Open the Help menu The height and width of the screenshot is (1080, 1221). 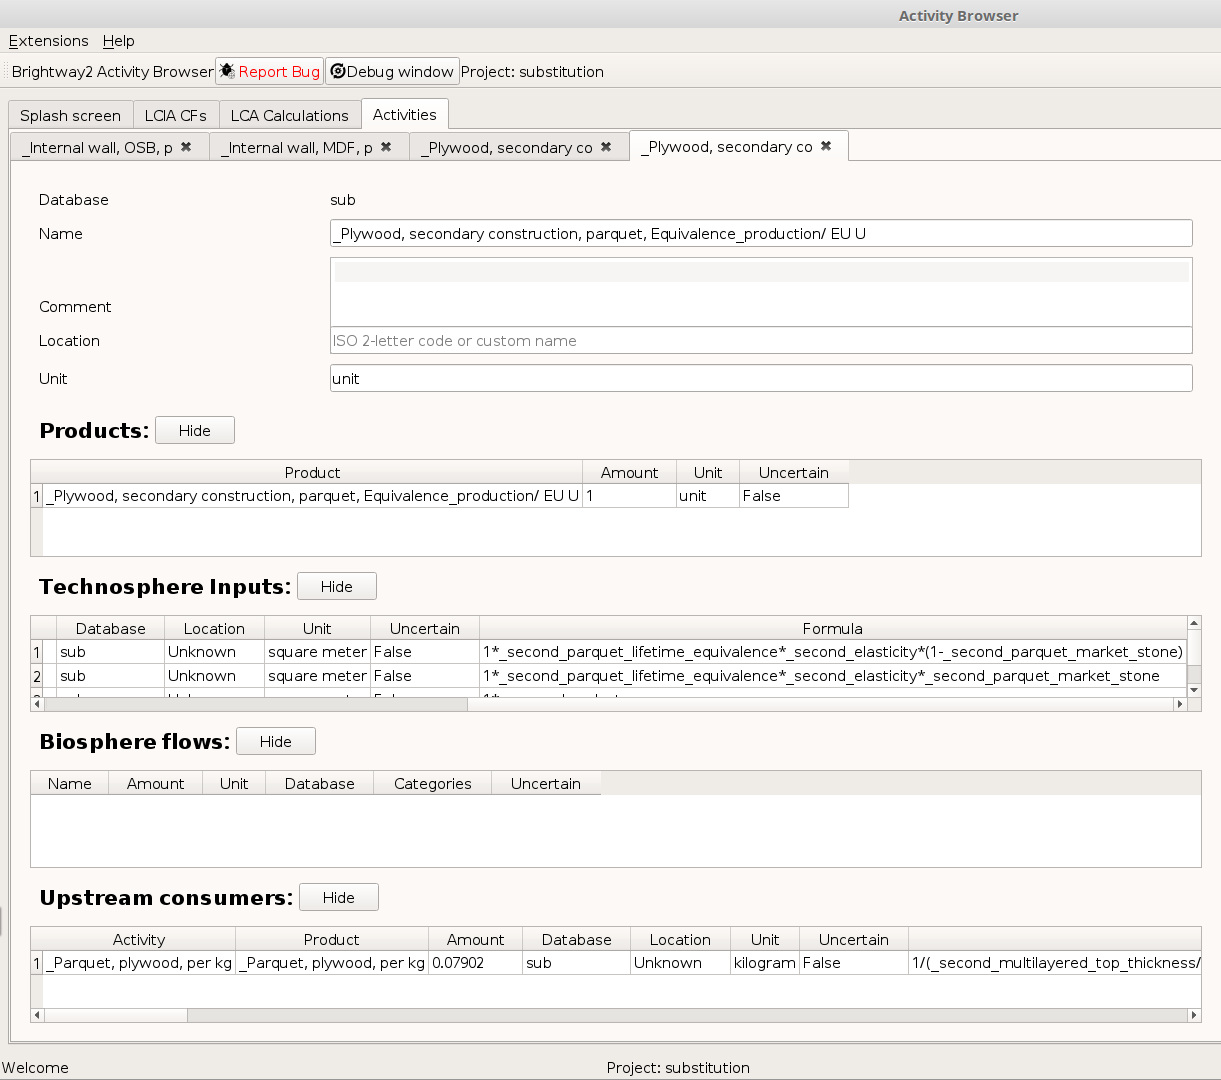coord(118,41)
